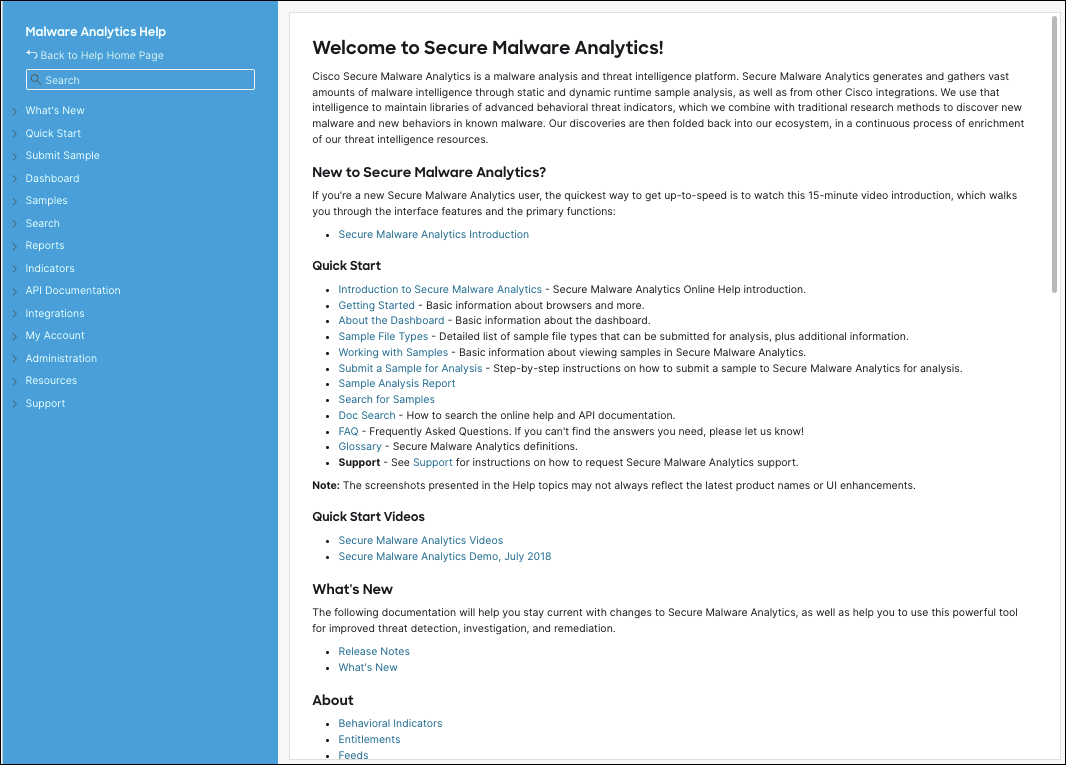Image resolution: width=1066 pixels, height=765 pixels.
Task: Open the Glossary link
Action: (x=359, y=446)
